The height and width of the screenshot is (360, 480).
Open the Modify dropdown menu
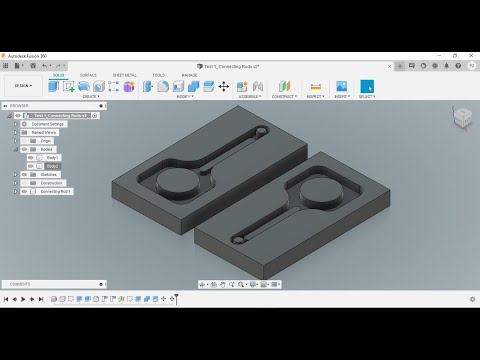point(185,96)
